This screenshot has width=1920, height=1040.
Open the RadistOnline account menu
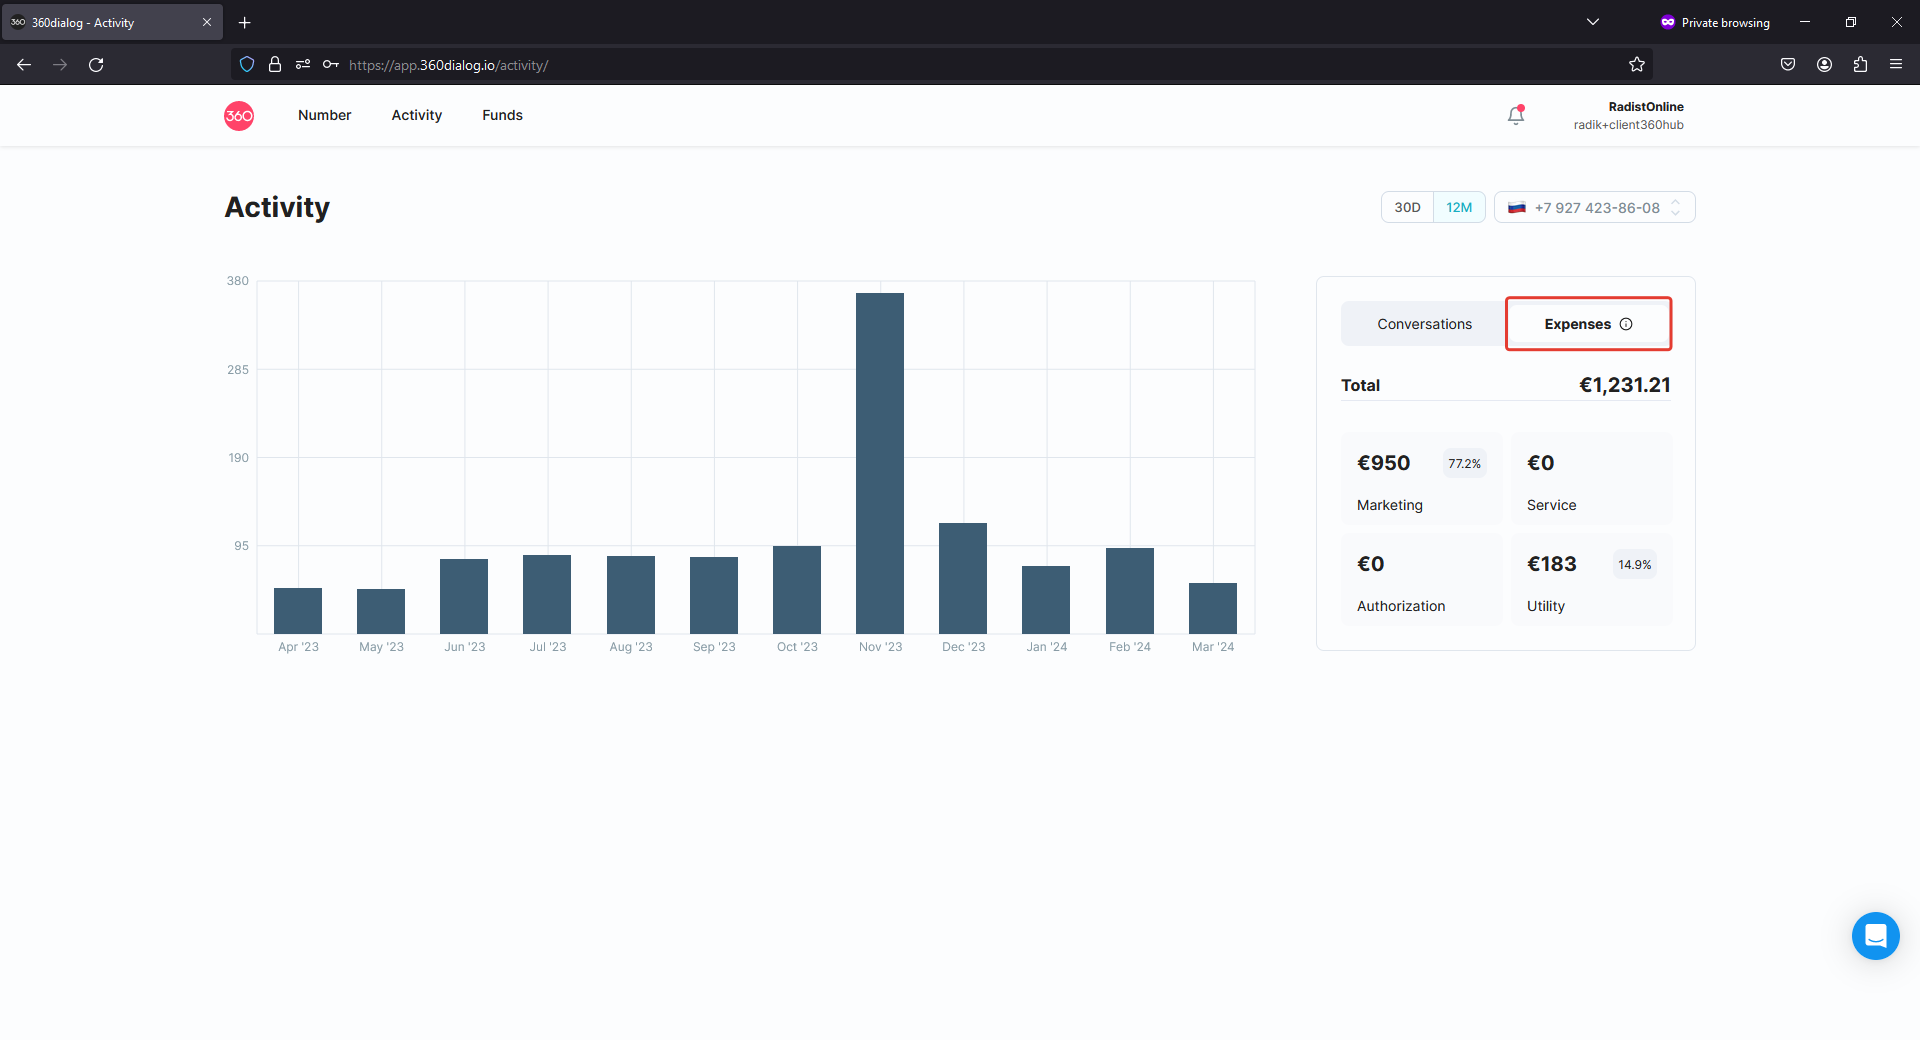point(1628,116)
